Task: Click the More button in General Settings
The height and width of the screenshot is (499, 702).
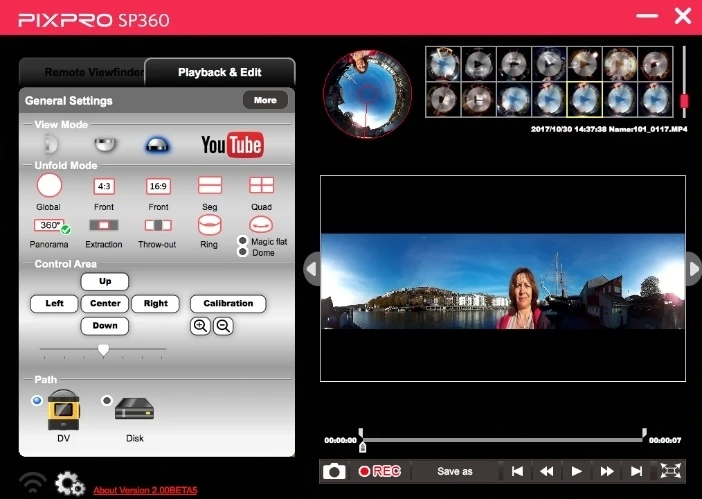Action: click(x=265, y=100)
